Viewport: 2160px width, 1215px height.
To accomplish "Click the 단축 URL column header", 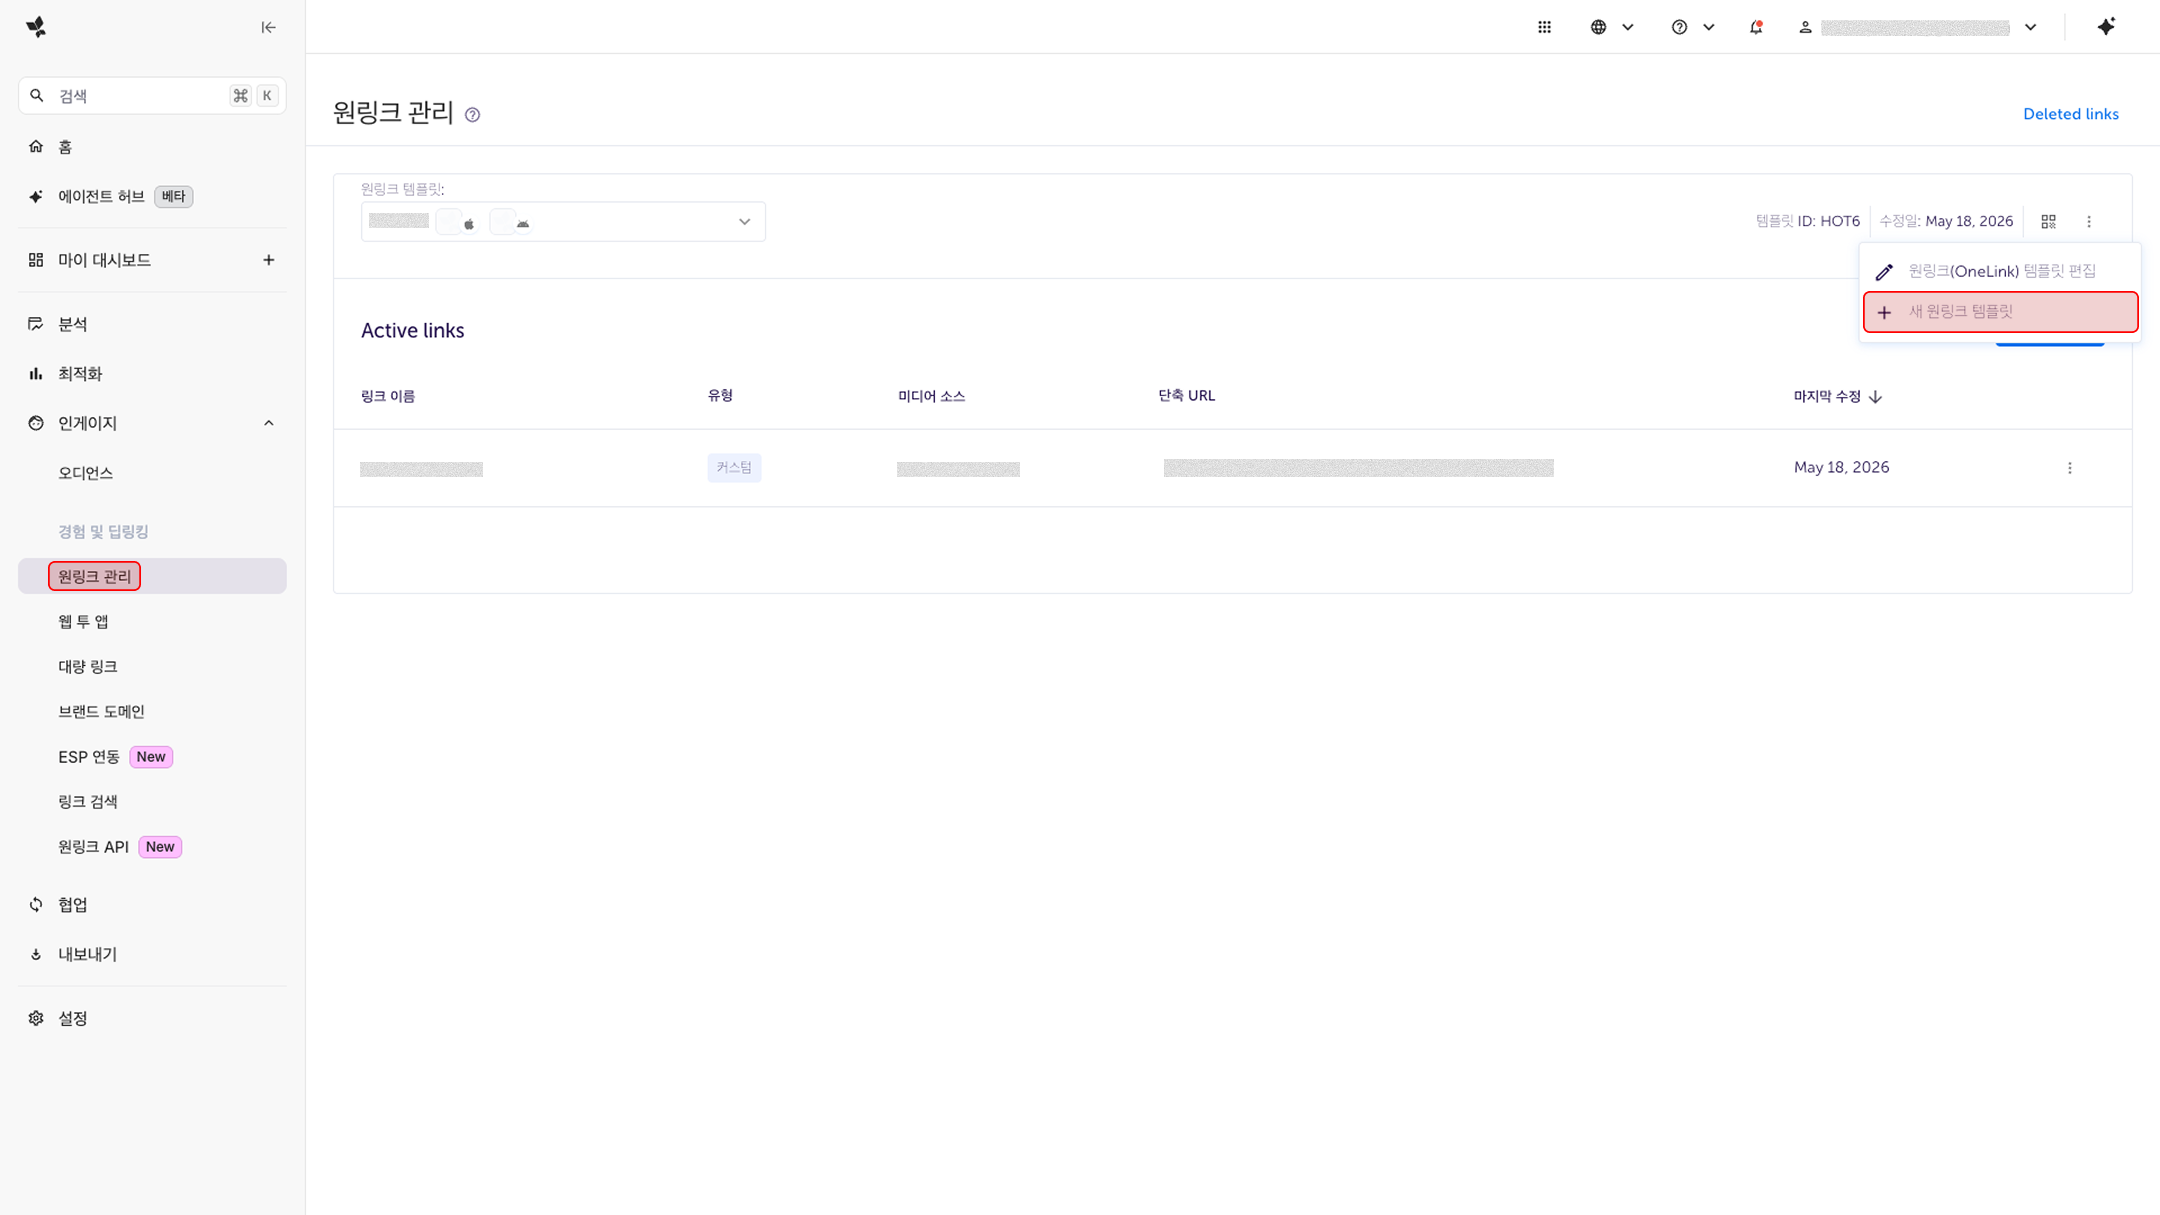I will click(x=1187, y=396).
